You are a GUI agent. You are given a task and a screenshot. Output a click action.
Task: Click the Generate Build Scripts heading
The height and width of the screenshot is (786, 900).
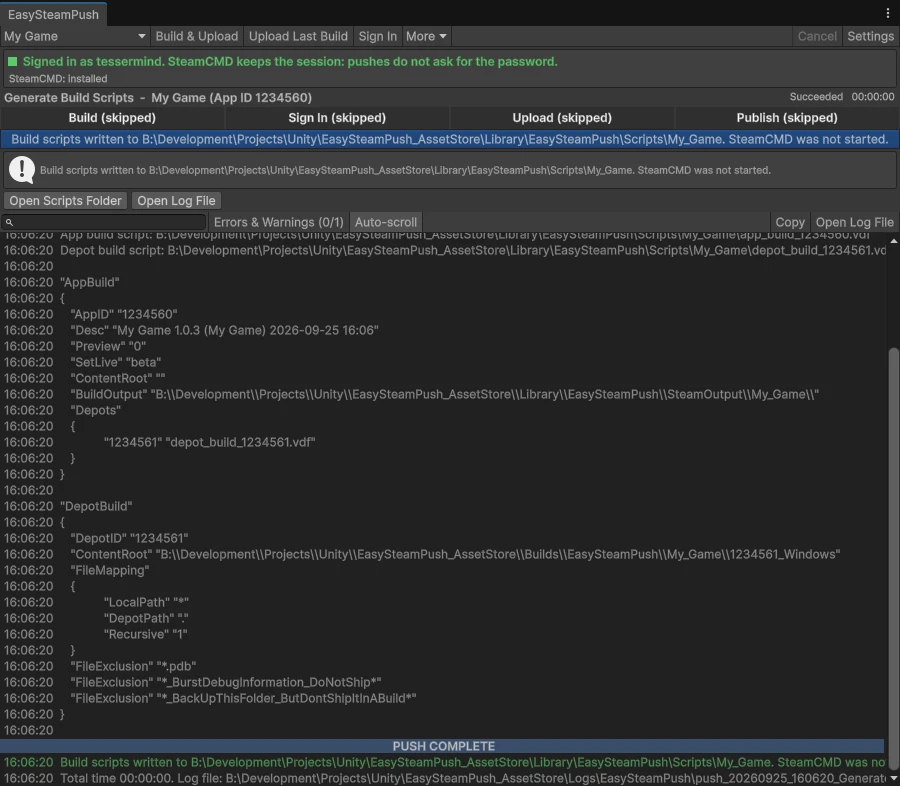point(158,98)
